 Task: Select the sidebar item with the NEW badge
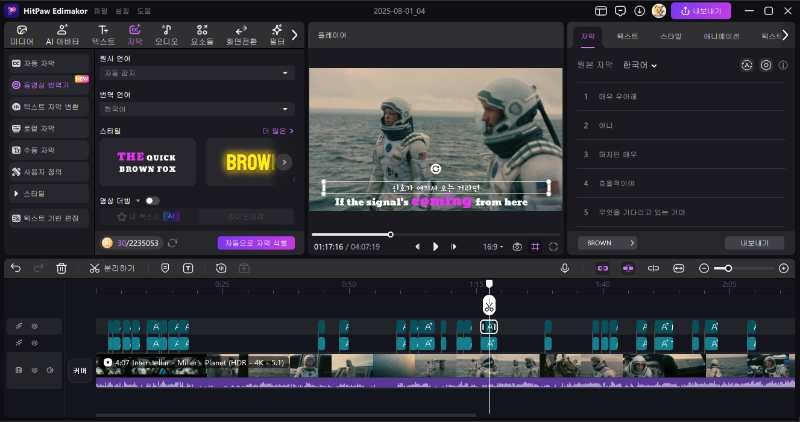point(49,85)
